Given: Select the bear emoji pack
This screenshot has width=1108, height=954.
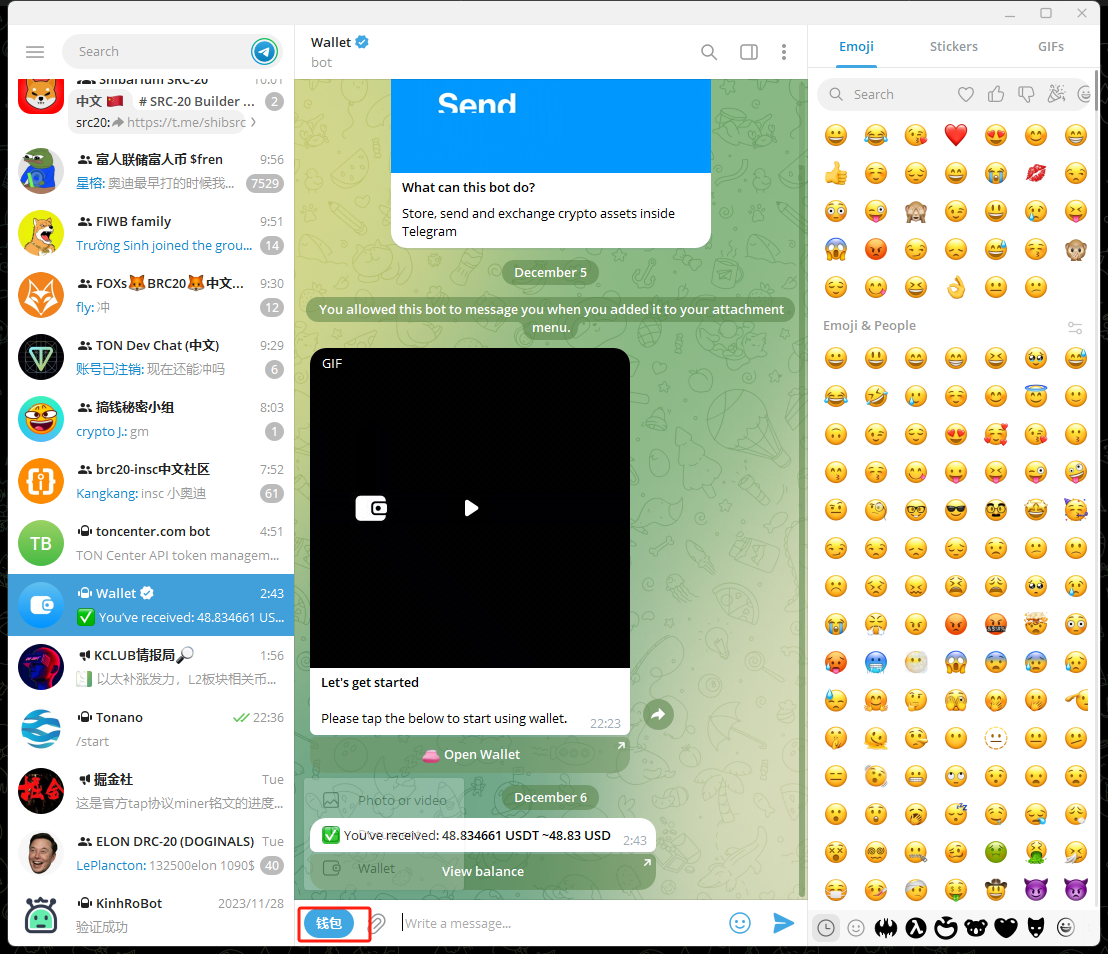Looking at the screenshot, I should pos(976,927).
